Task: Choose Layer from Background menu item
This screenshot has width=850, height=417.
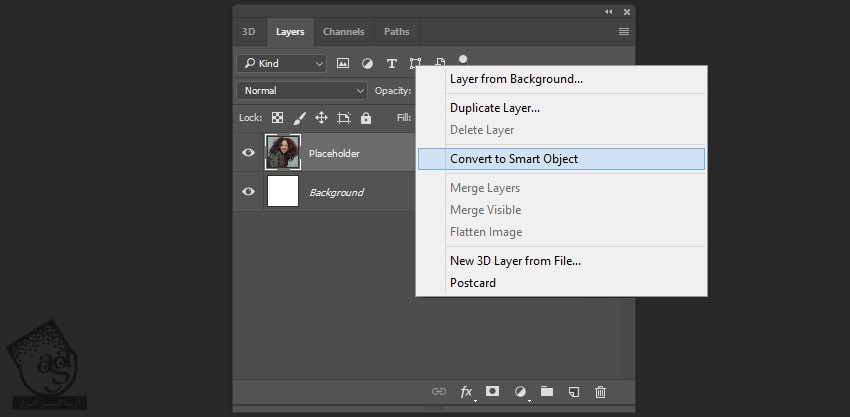Action: point(561,79)
